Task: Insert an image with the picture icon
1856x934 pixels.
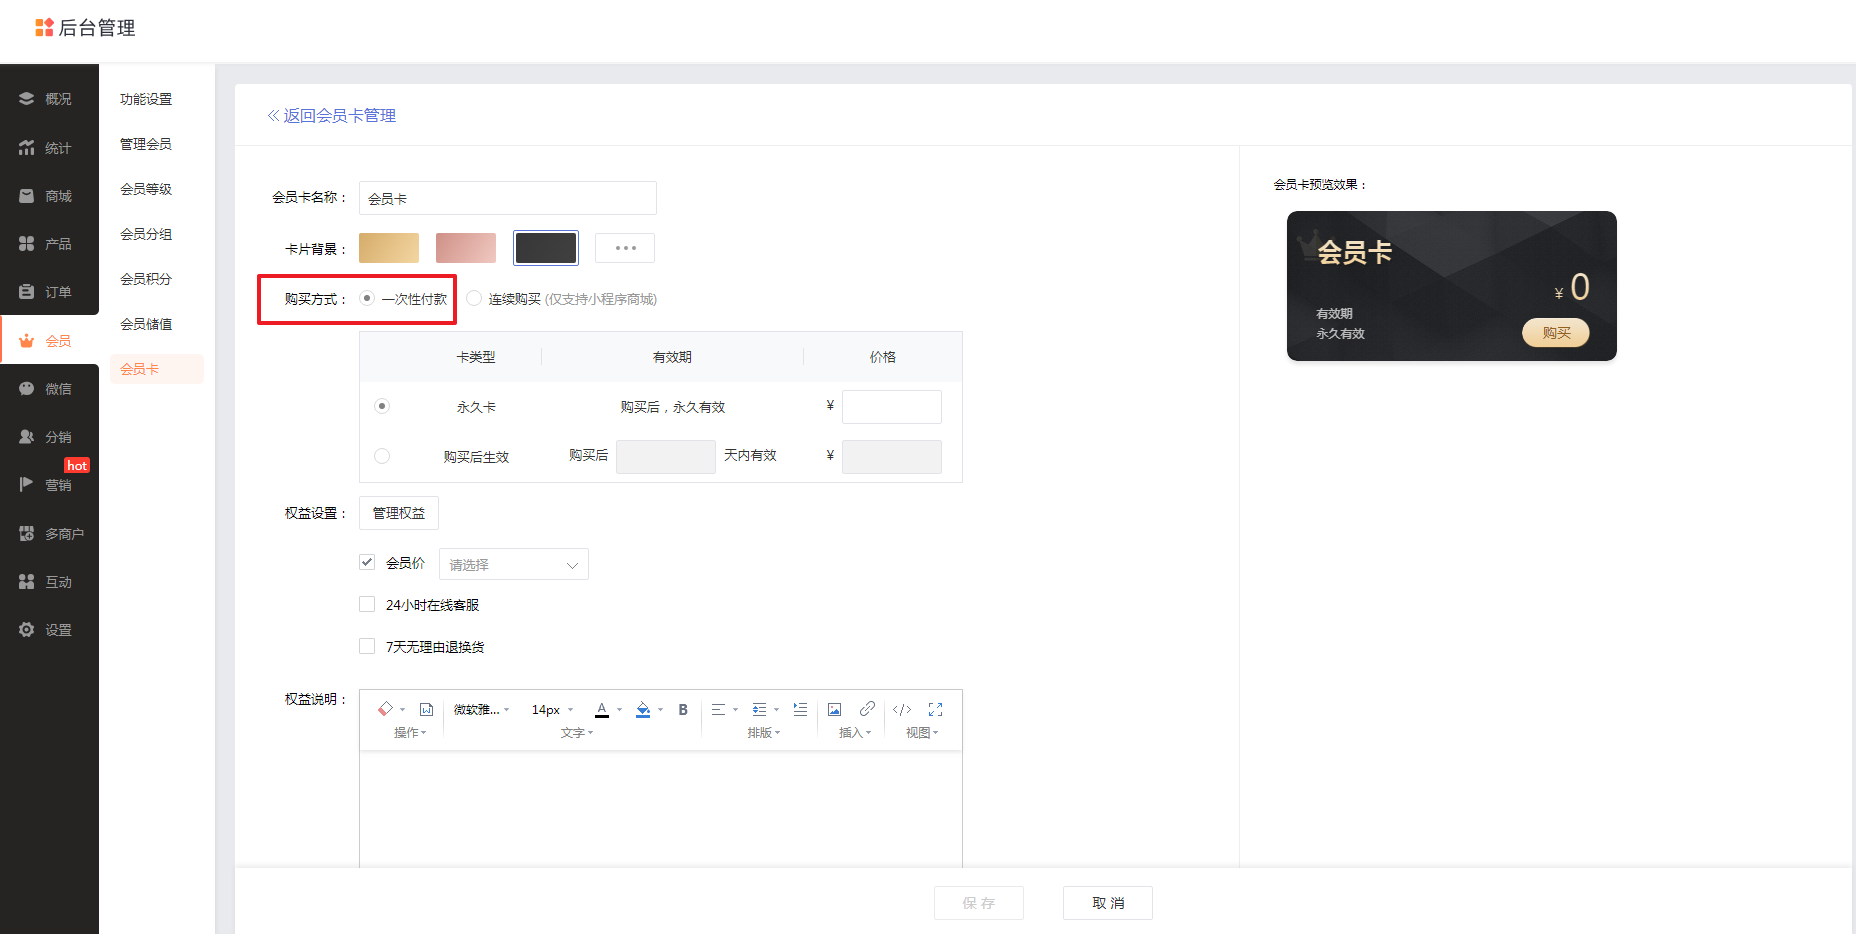Action: point(834,709)
